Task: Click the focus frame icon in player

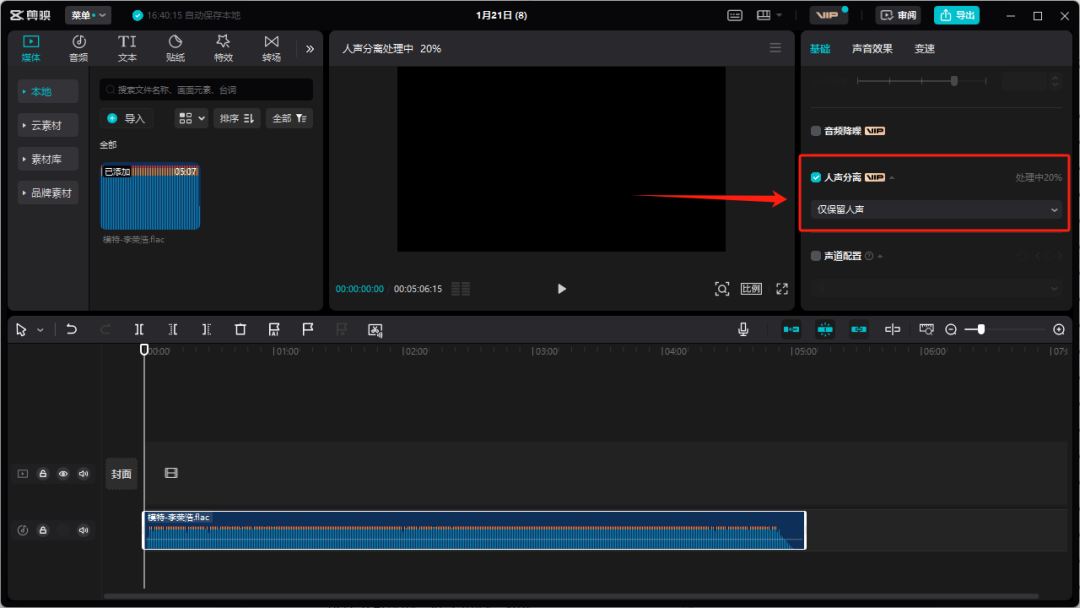Action: pyautogui.click(x=722, y=289)
